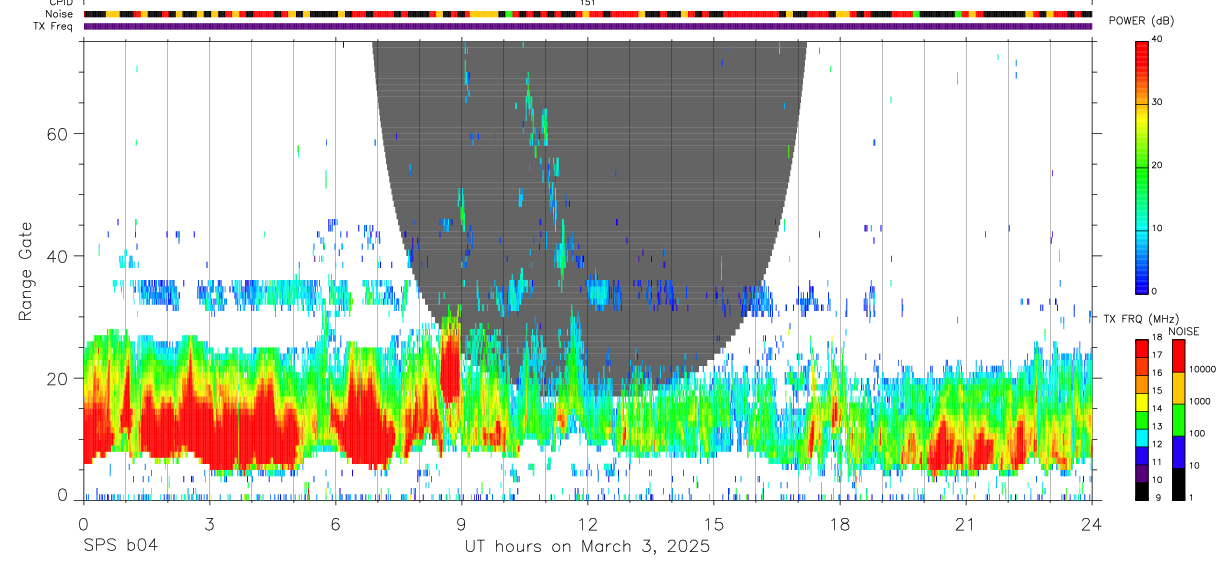Pick the black segment of TX FRQ bar

point(1142,491)
